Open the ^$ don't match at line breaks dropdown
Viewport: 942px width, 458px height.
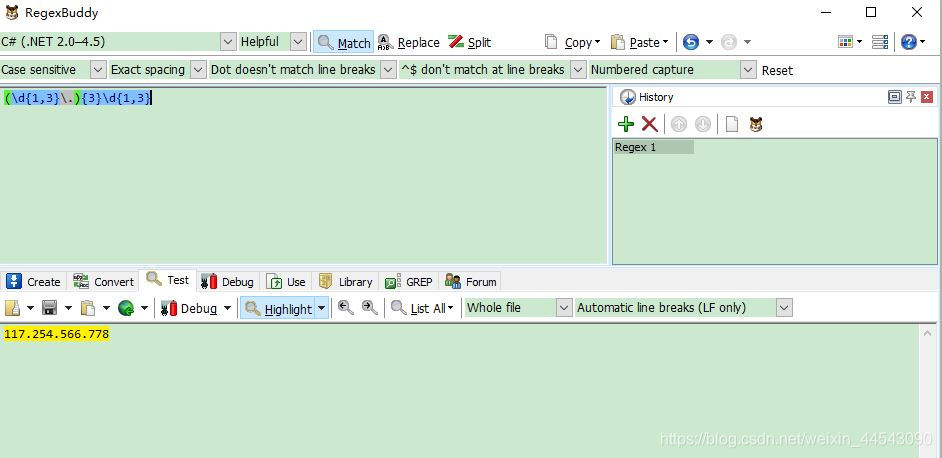pyautogui.click(x=578, y=70)
